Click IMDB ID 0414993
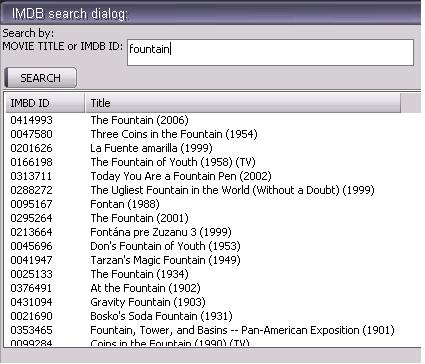Screen dimensions: 425x364 (31, 120)
